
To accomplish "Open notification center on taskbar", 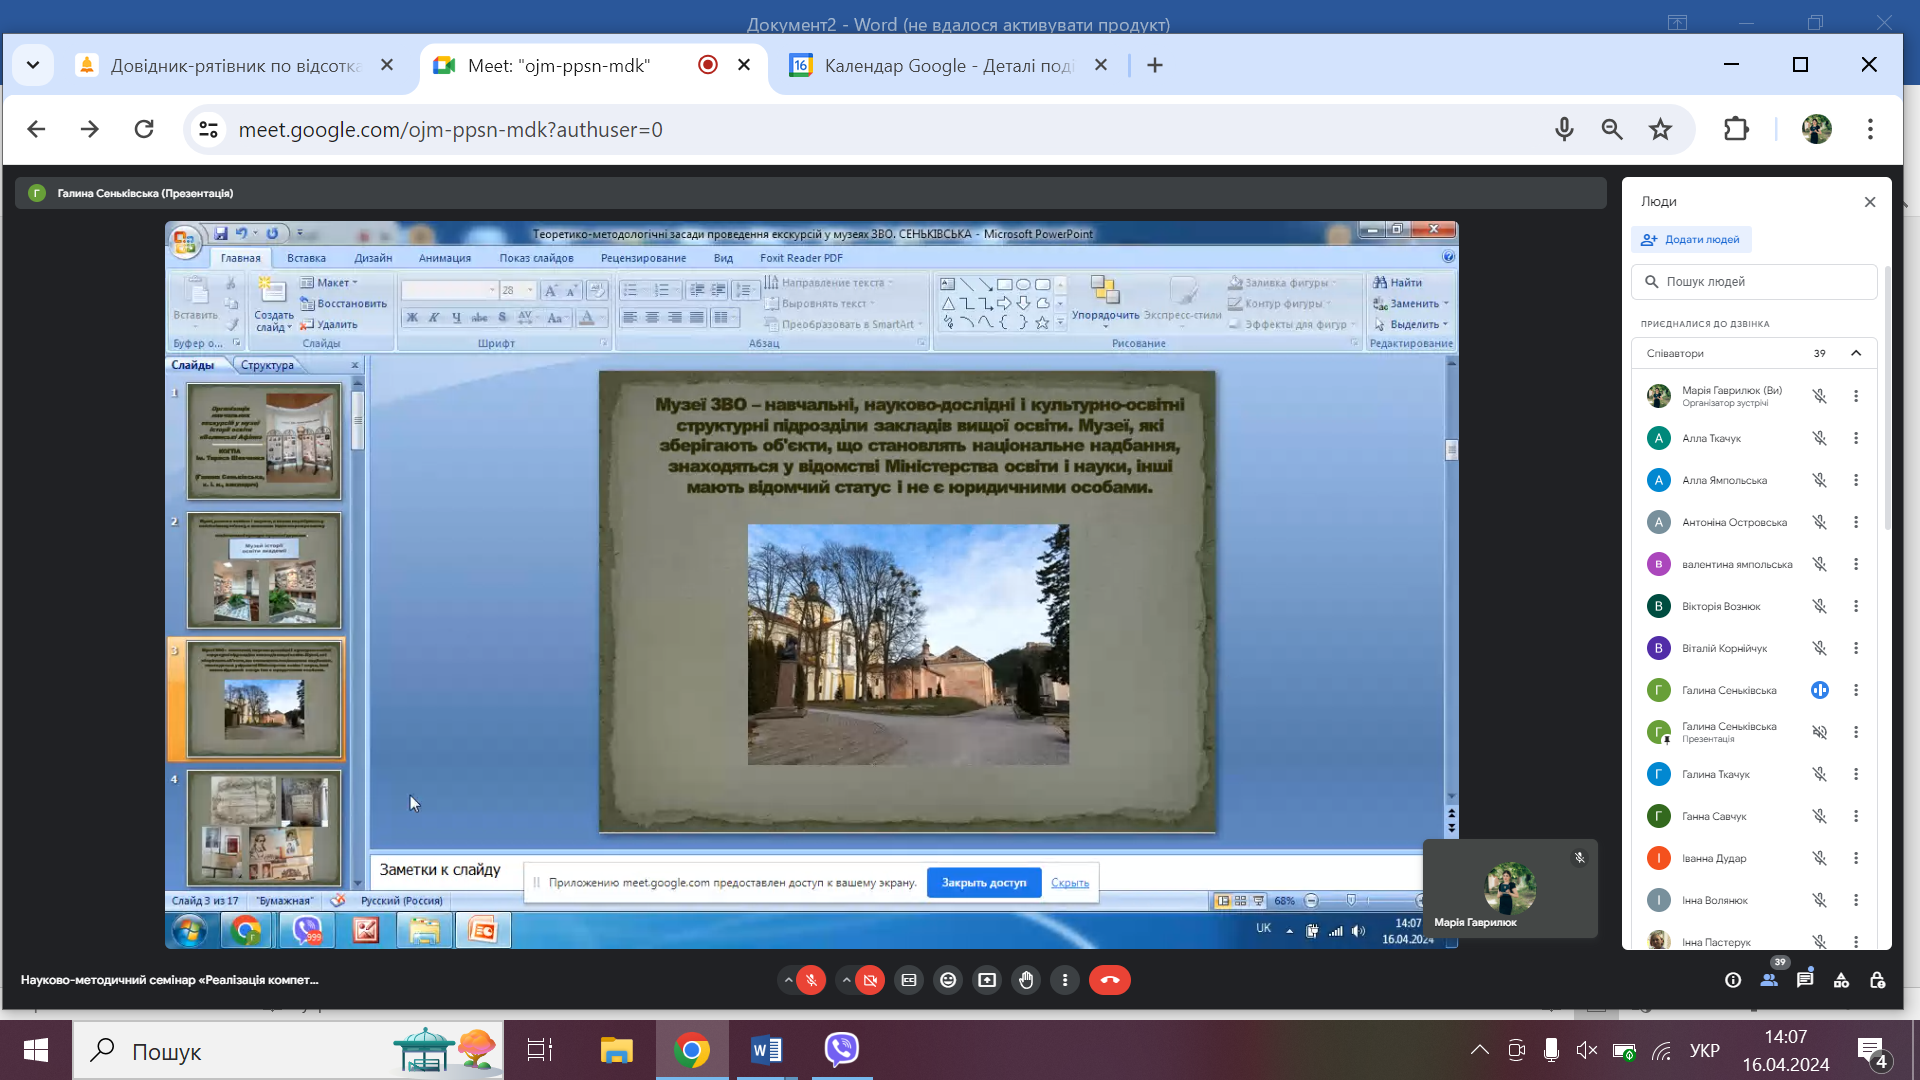I will 1872,1052.
